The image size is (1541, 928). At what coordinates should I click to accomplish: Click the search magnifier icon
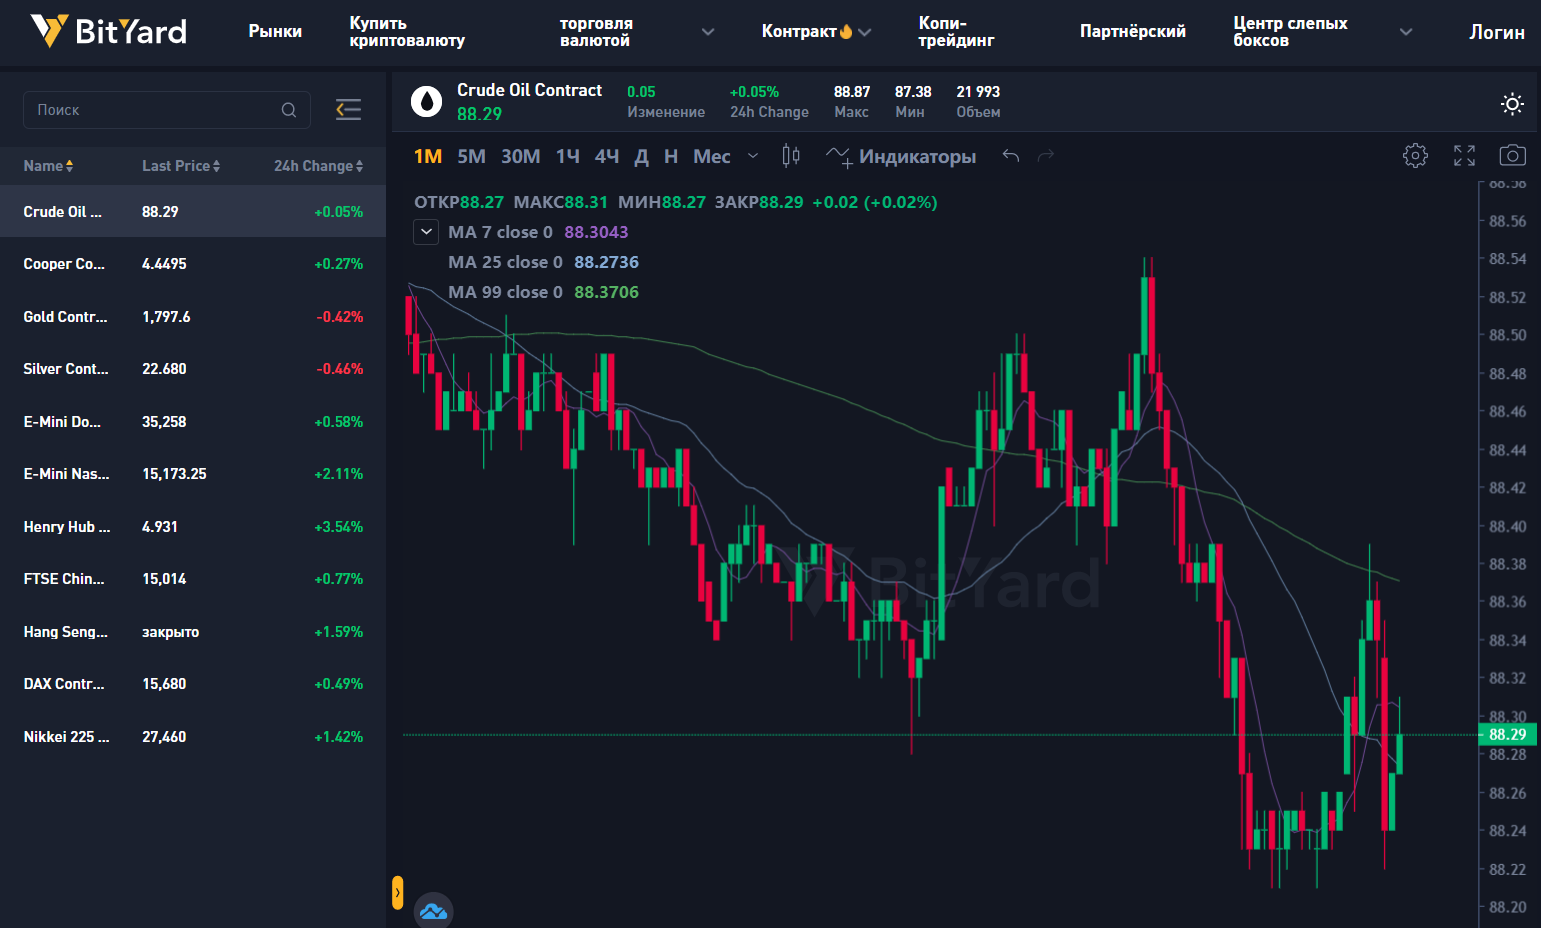click(289, 110)
